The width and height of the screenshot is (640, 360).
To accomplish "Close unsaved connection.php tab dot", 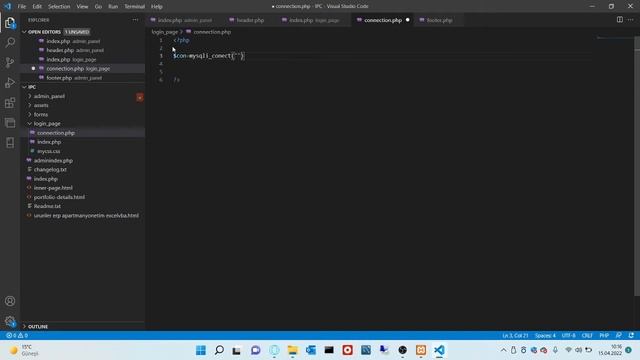I will click(407, 20).
